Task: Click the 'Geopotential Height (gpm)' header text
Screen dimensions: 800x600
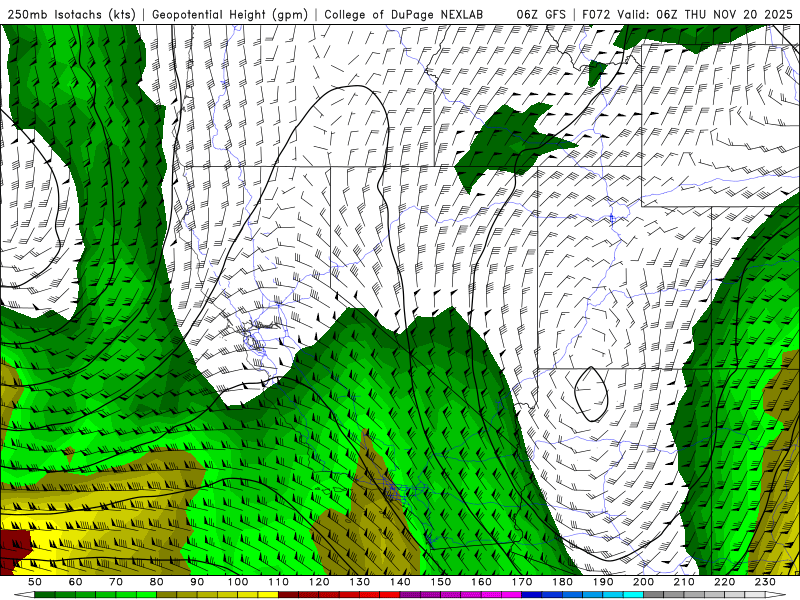Action: 230,14
